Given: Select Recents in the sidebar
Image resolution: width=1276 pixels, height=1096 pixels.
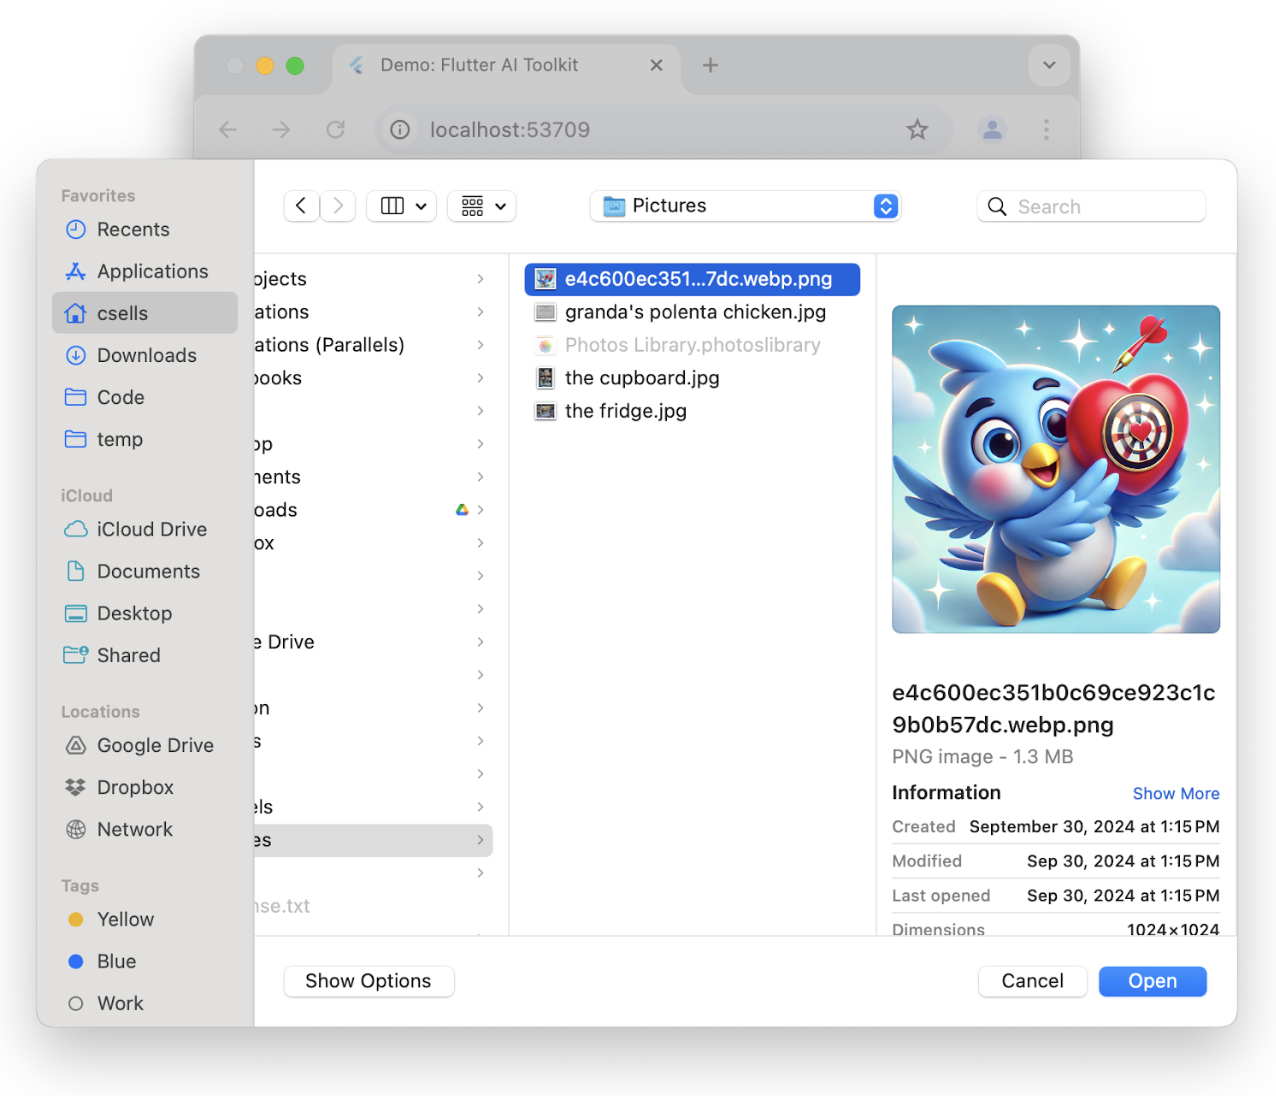Looking at the screenshot, I should pos(133,230).
